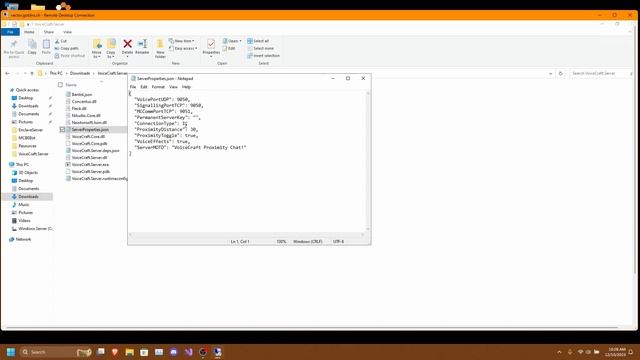
Task: Uncheck the ServerProperties.json file checkbox
Action: (62, 129)
